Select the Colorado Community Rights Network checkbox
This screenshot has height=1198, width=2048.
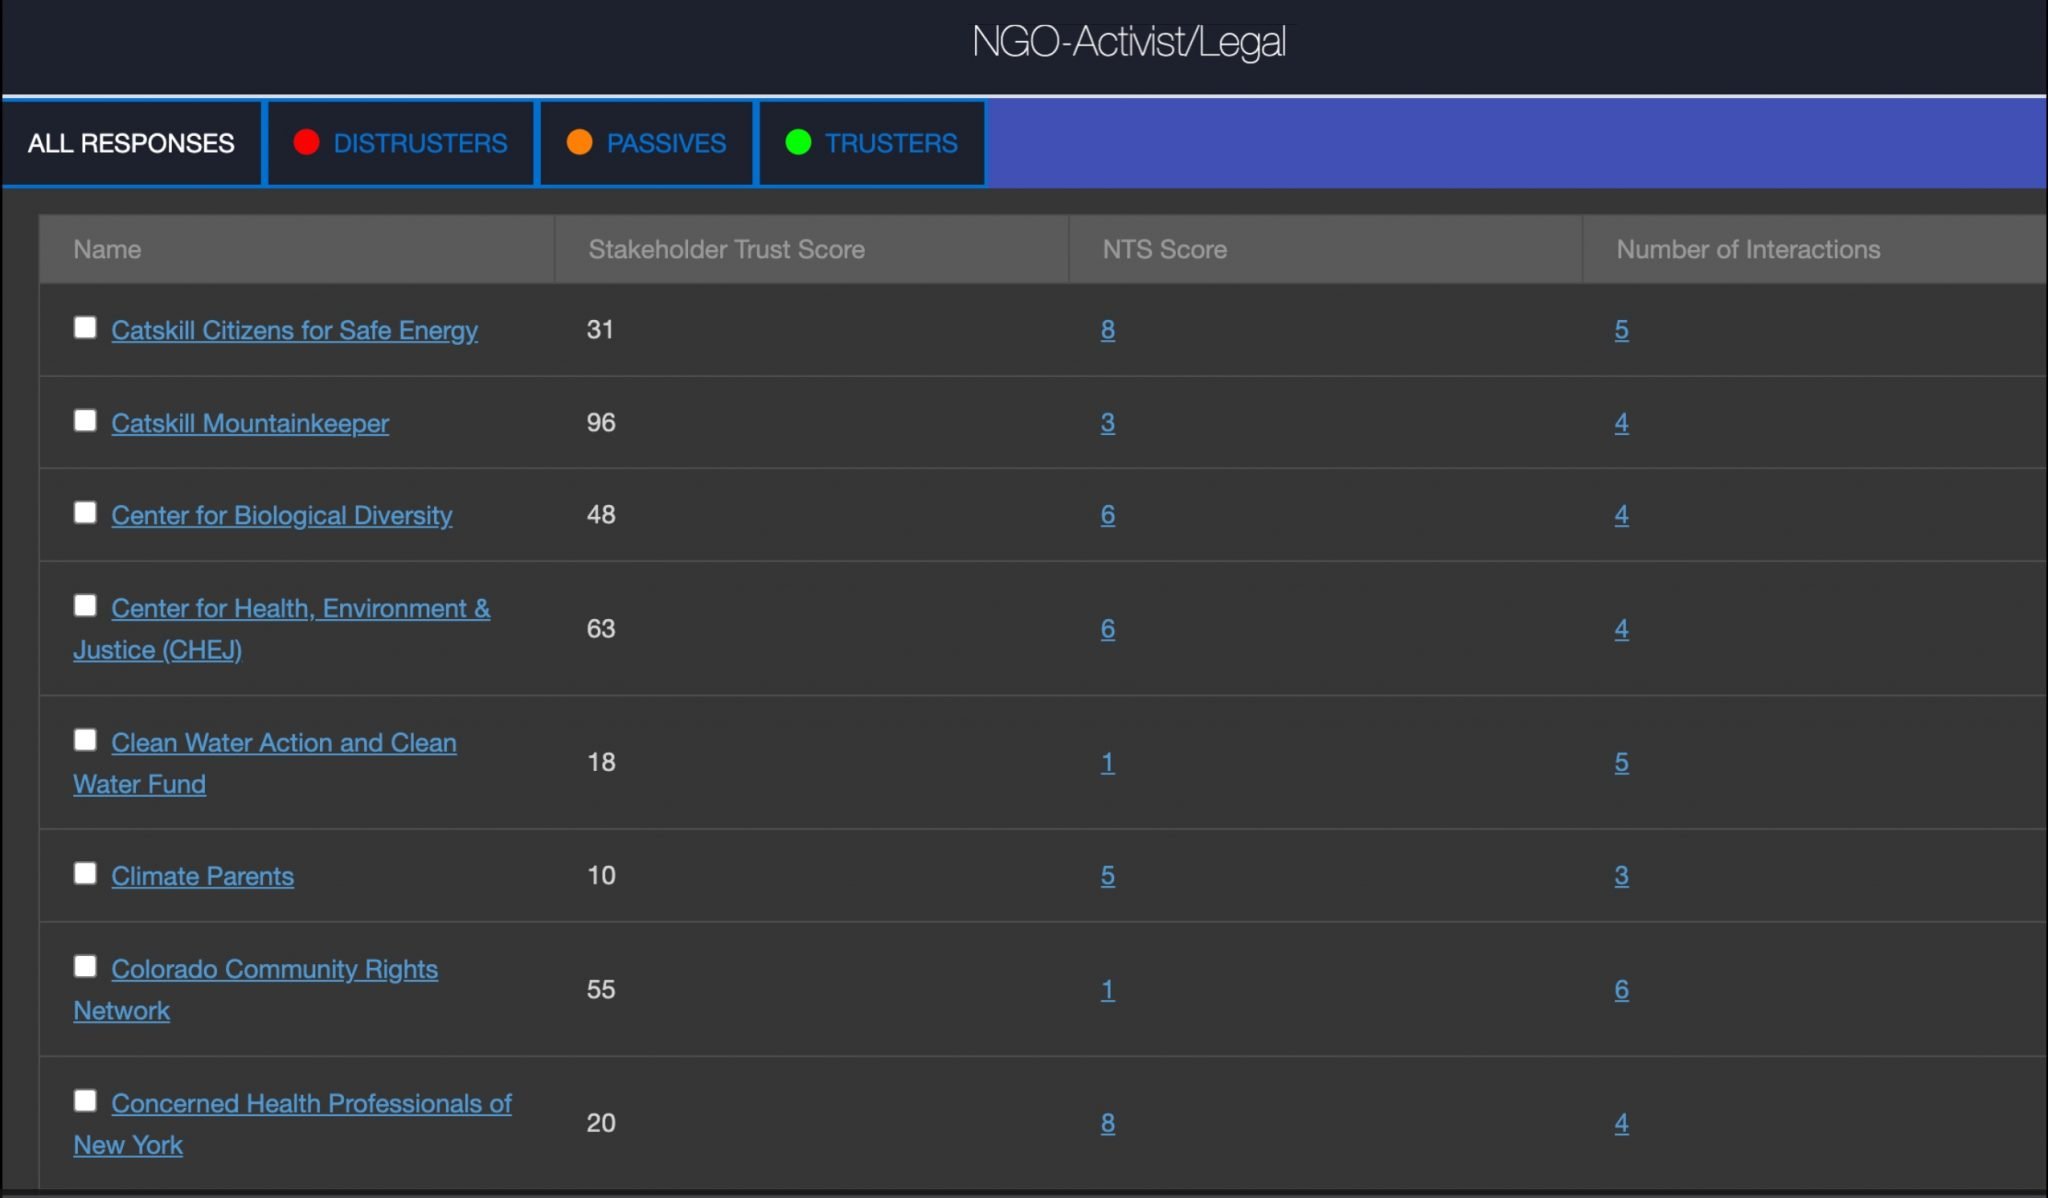pos(85,967)
